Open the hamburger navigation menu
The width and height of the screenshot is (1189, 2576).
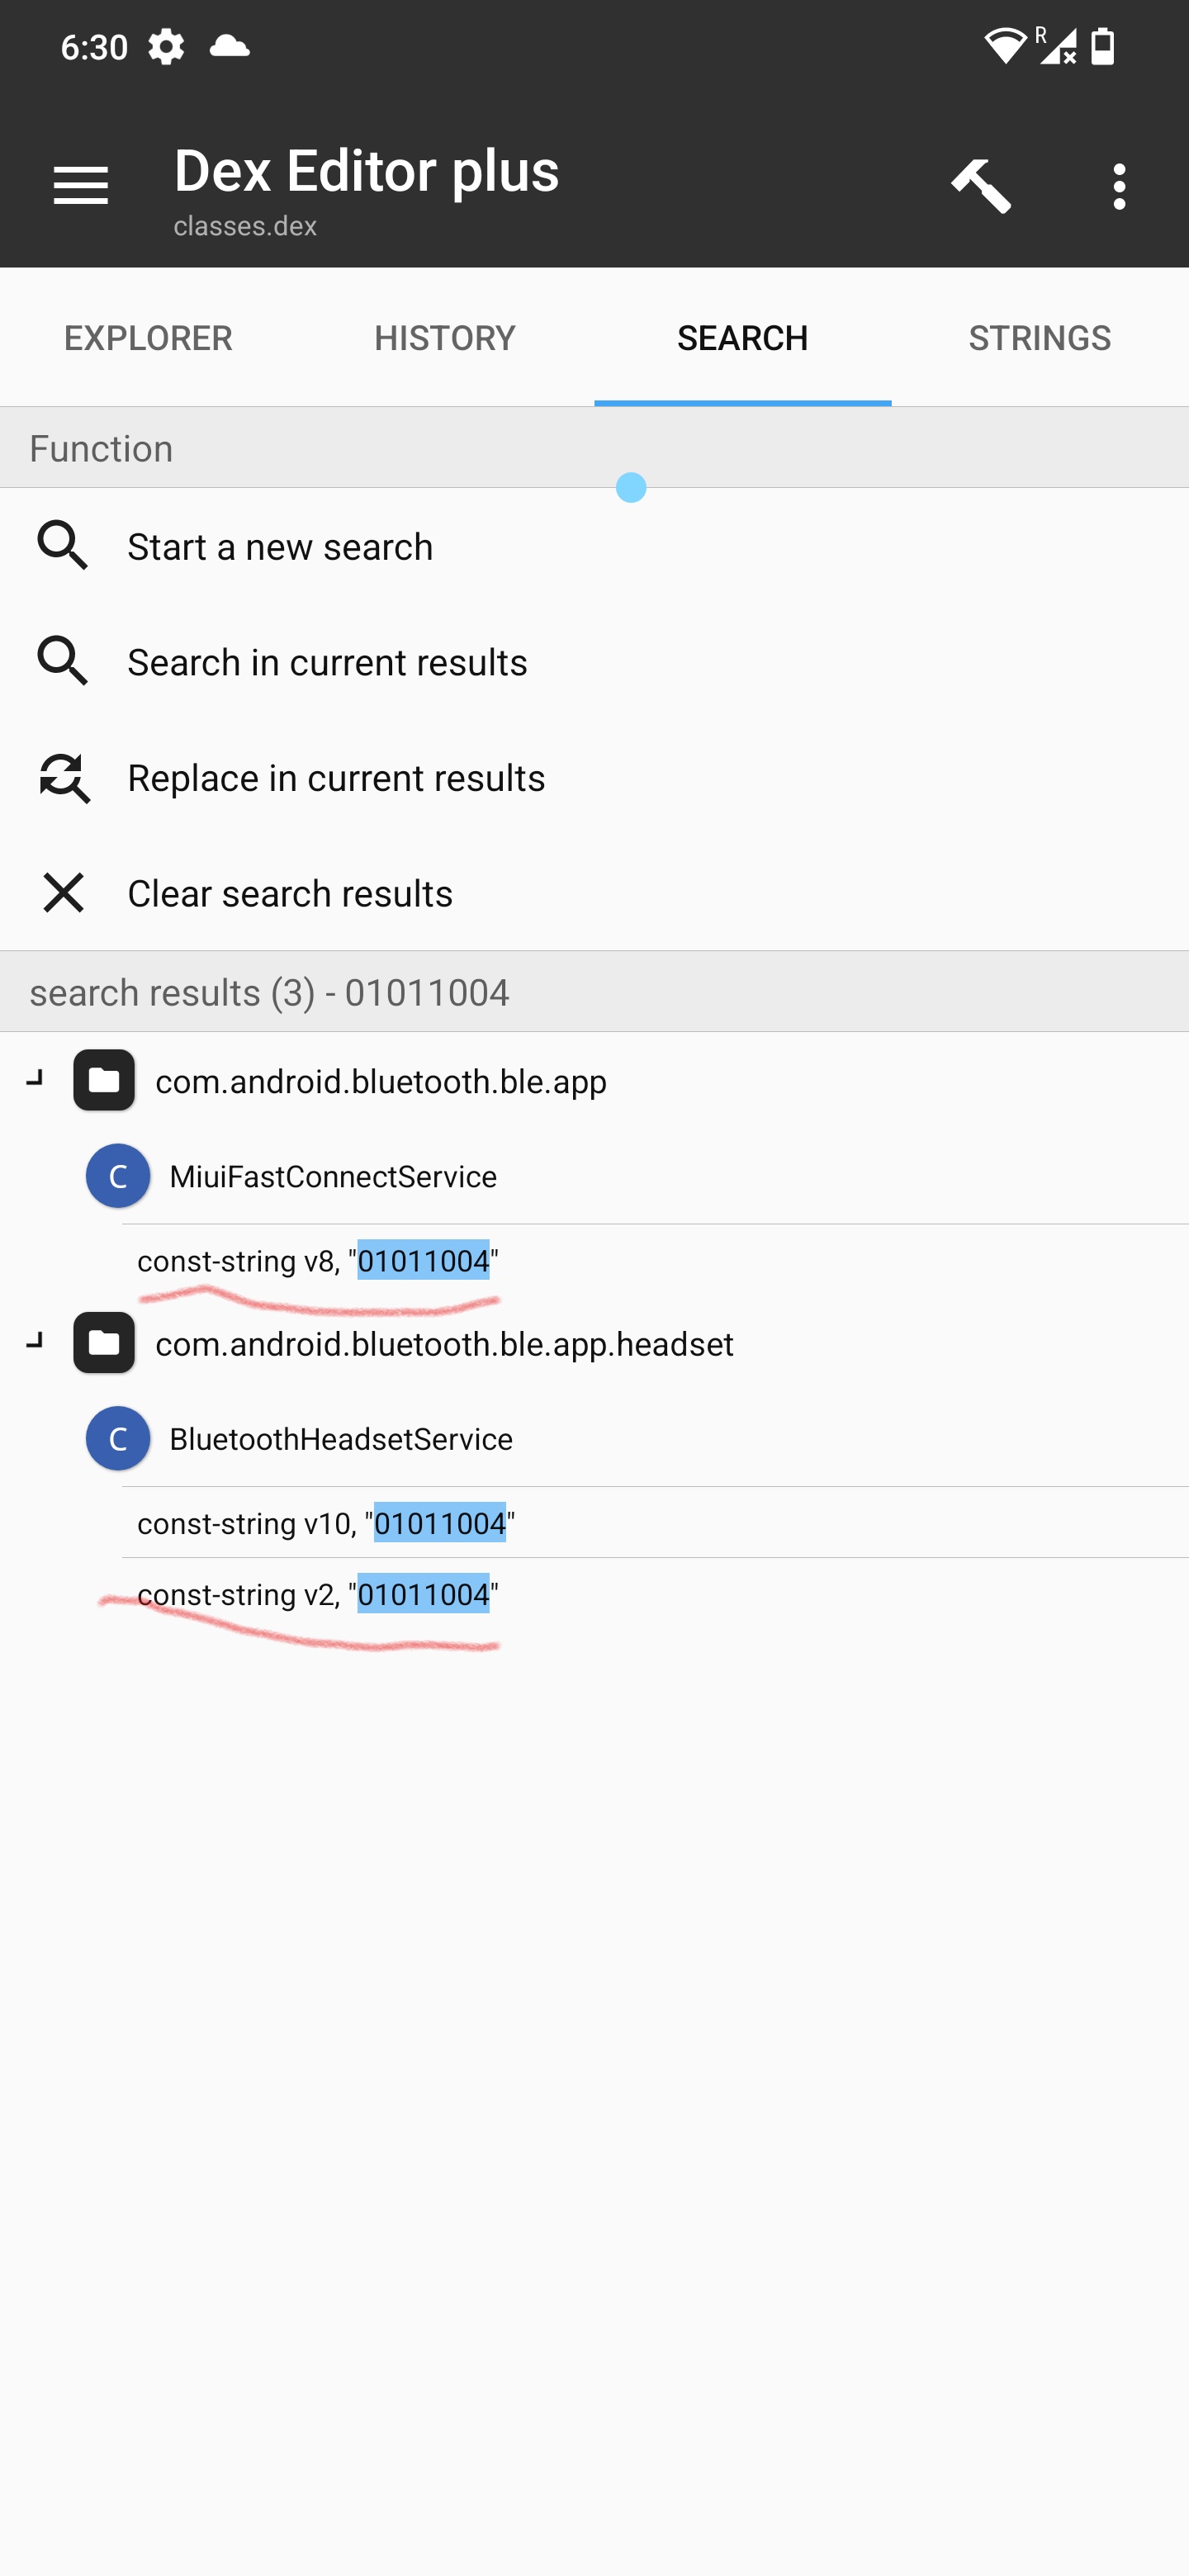pyautogui.click(x=80, y=186)
